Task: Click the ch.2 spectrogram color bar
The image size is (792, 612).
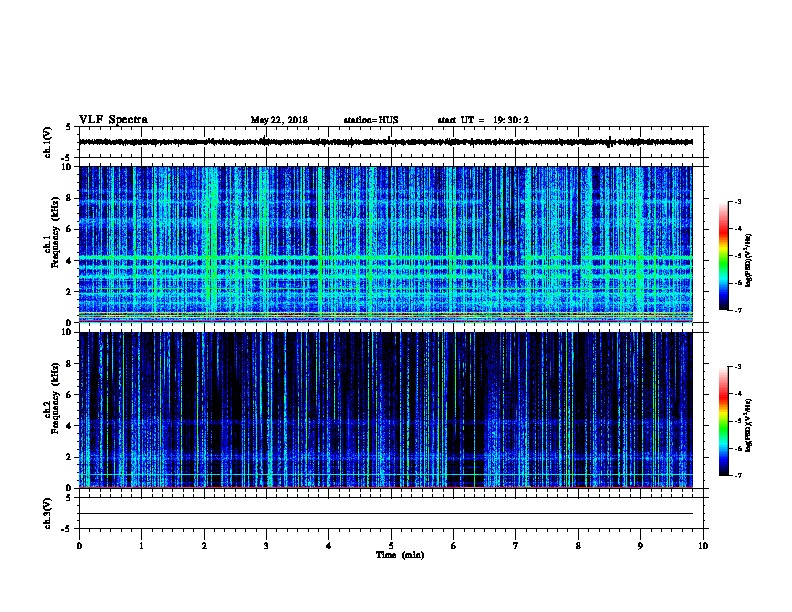Action: (x=723, y=421)
